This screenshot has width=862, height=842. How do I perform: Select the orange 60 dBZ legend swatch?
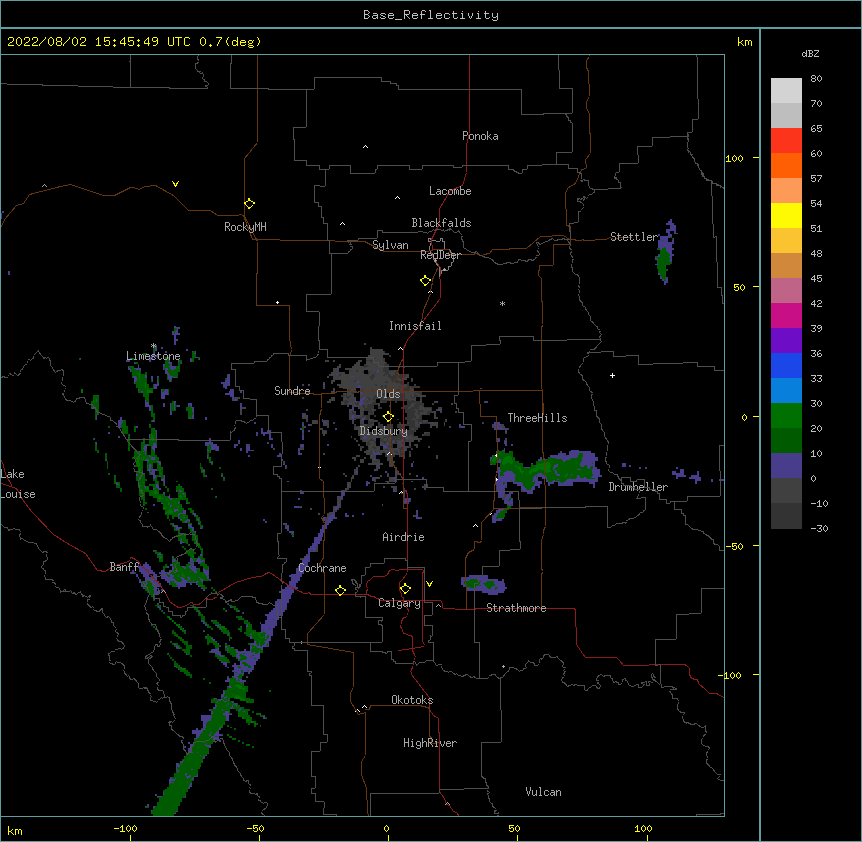tap(786, 165)
